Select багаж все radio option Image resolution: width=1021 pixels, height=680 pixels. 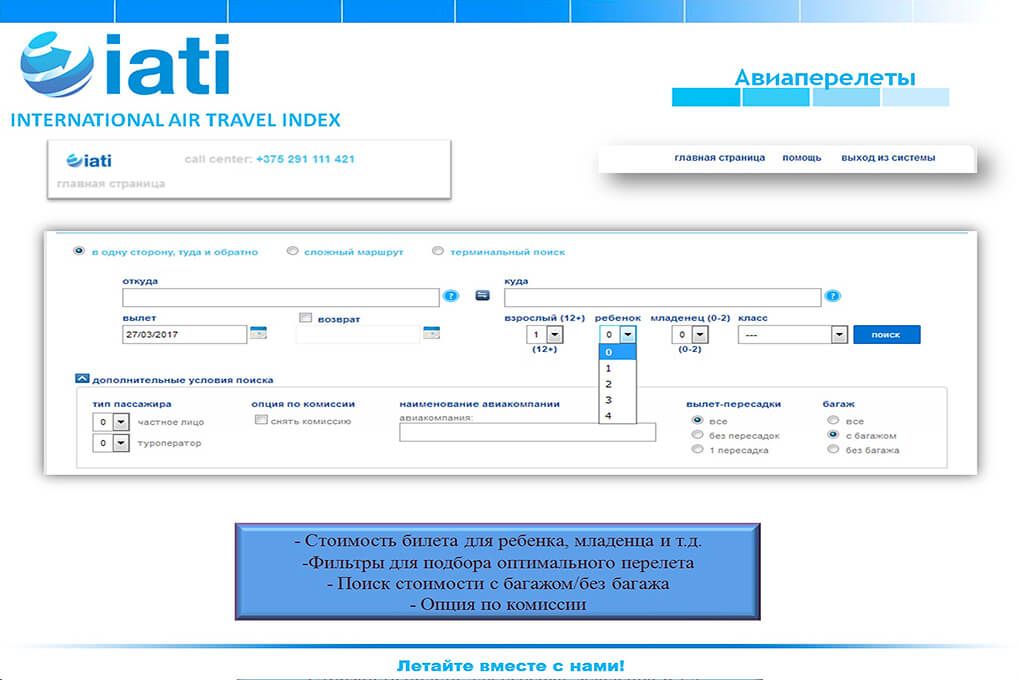click(833, 420)
